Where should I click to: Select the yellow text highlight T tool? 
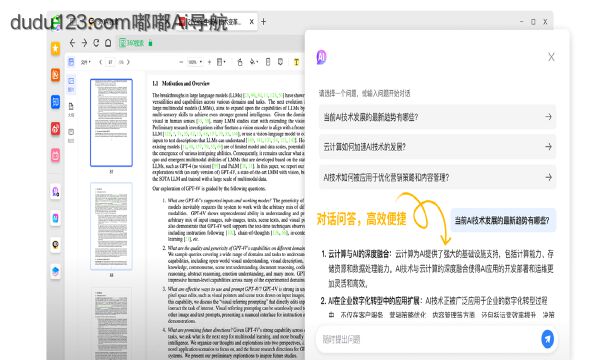click(296, 62)
